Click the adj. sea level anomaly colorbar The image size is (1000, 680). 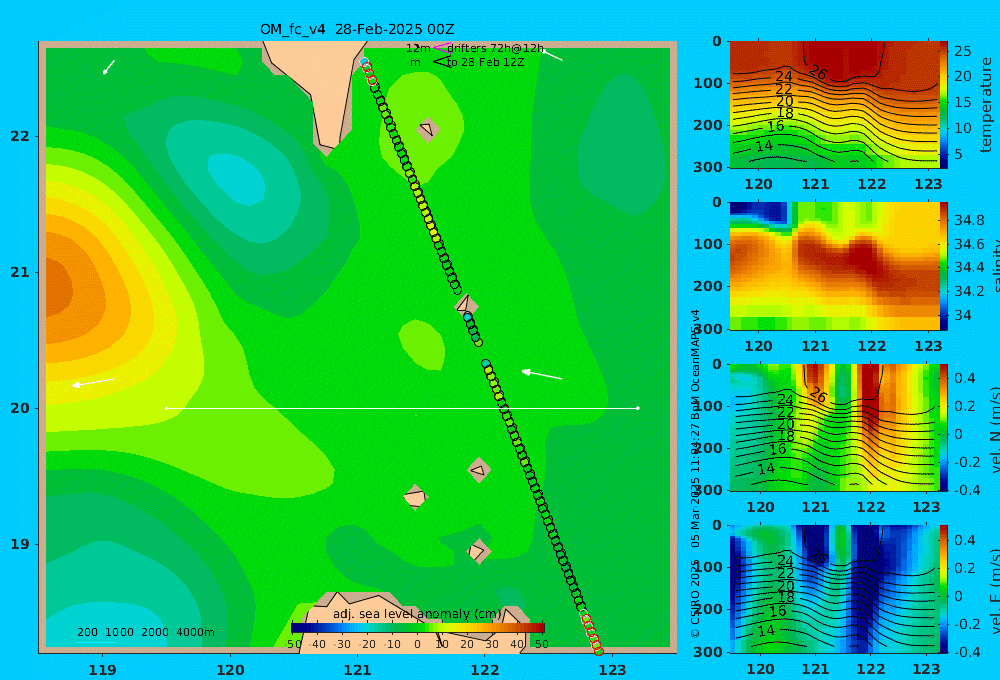(x=418, y=628)
